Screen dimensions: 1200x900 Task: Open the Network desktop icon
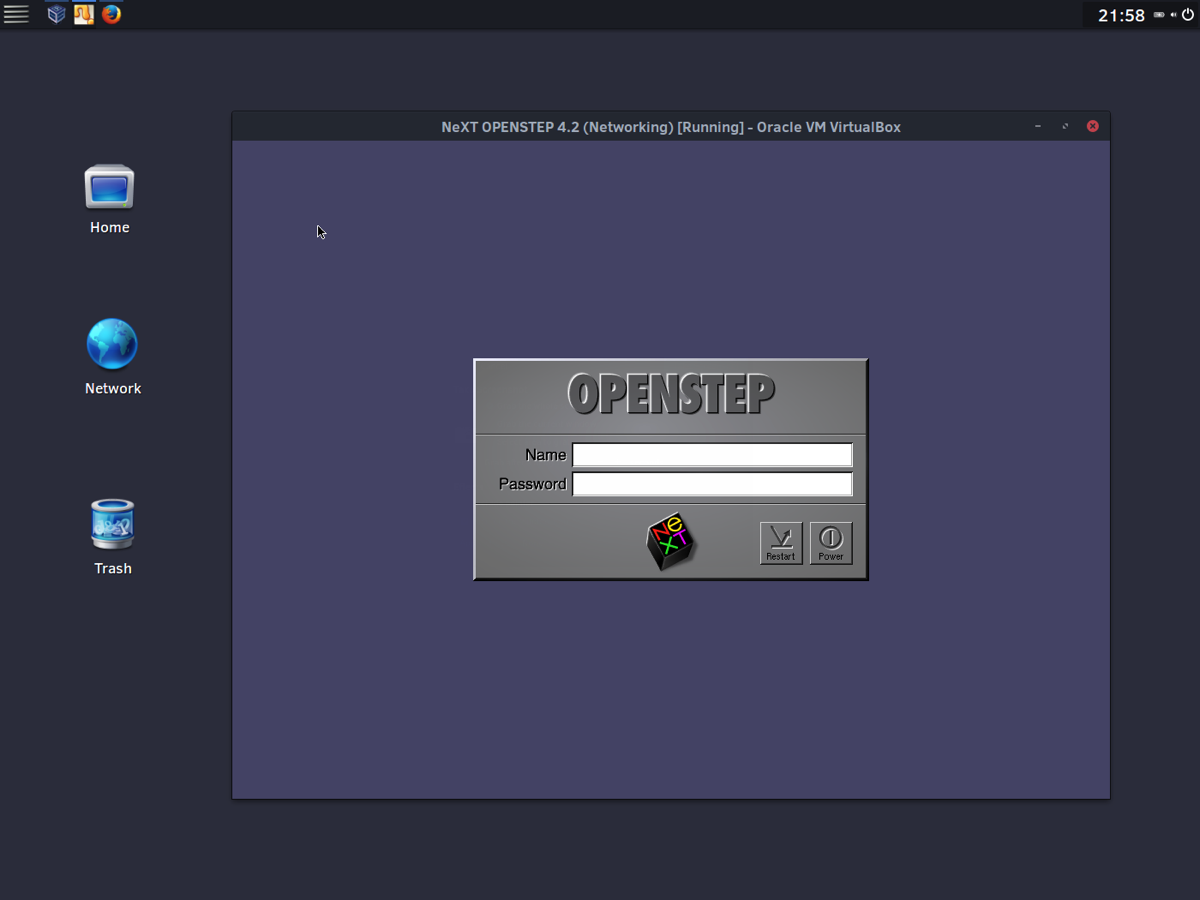pos(112,357)
